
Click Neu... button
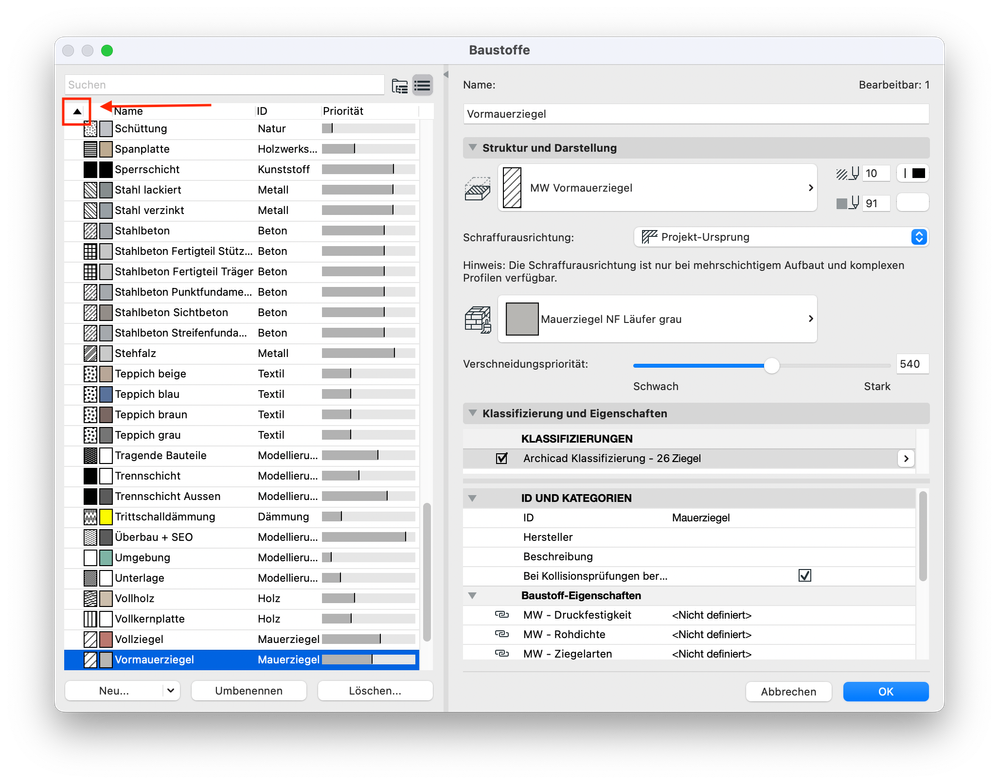click(x=114, y=690)
